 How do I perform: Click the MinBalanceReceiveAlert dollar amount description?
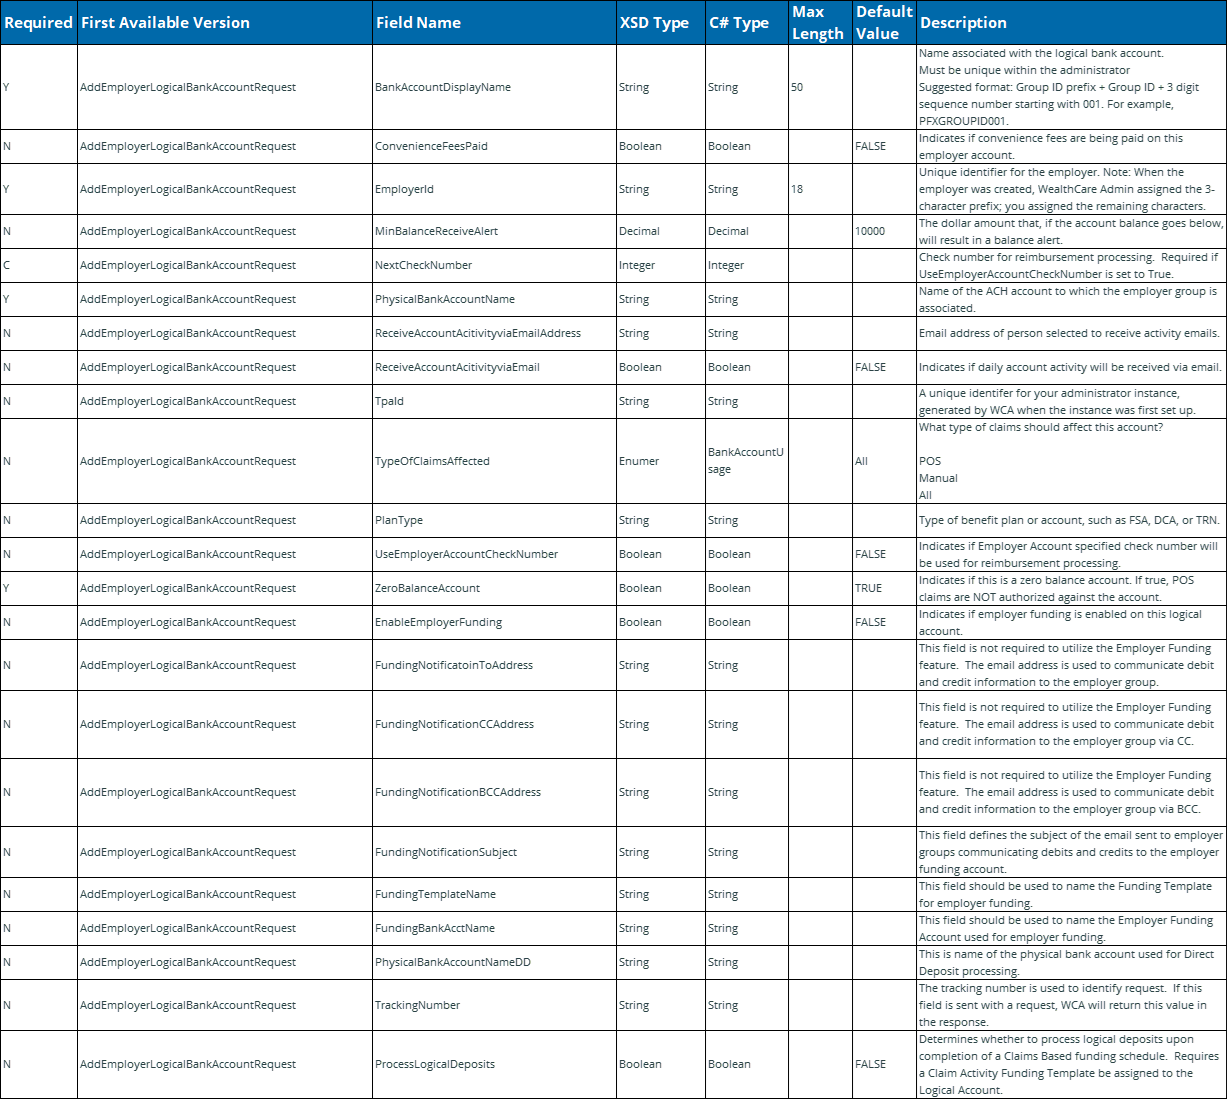(x=1071, y=231)
